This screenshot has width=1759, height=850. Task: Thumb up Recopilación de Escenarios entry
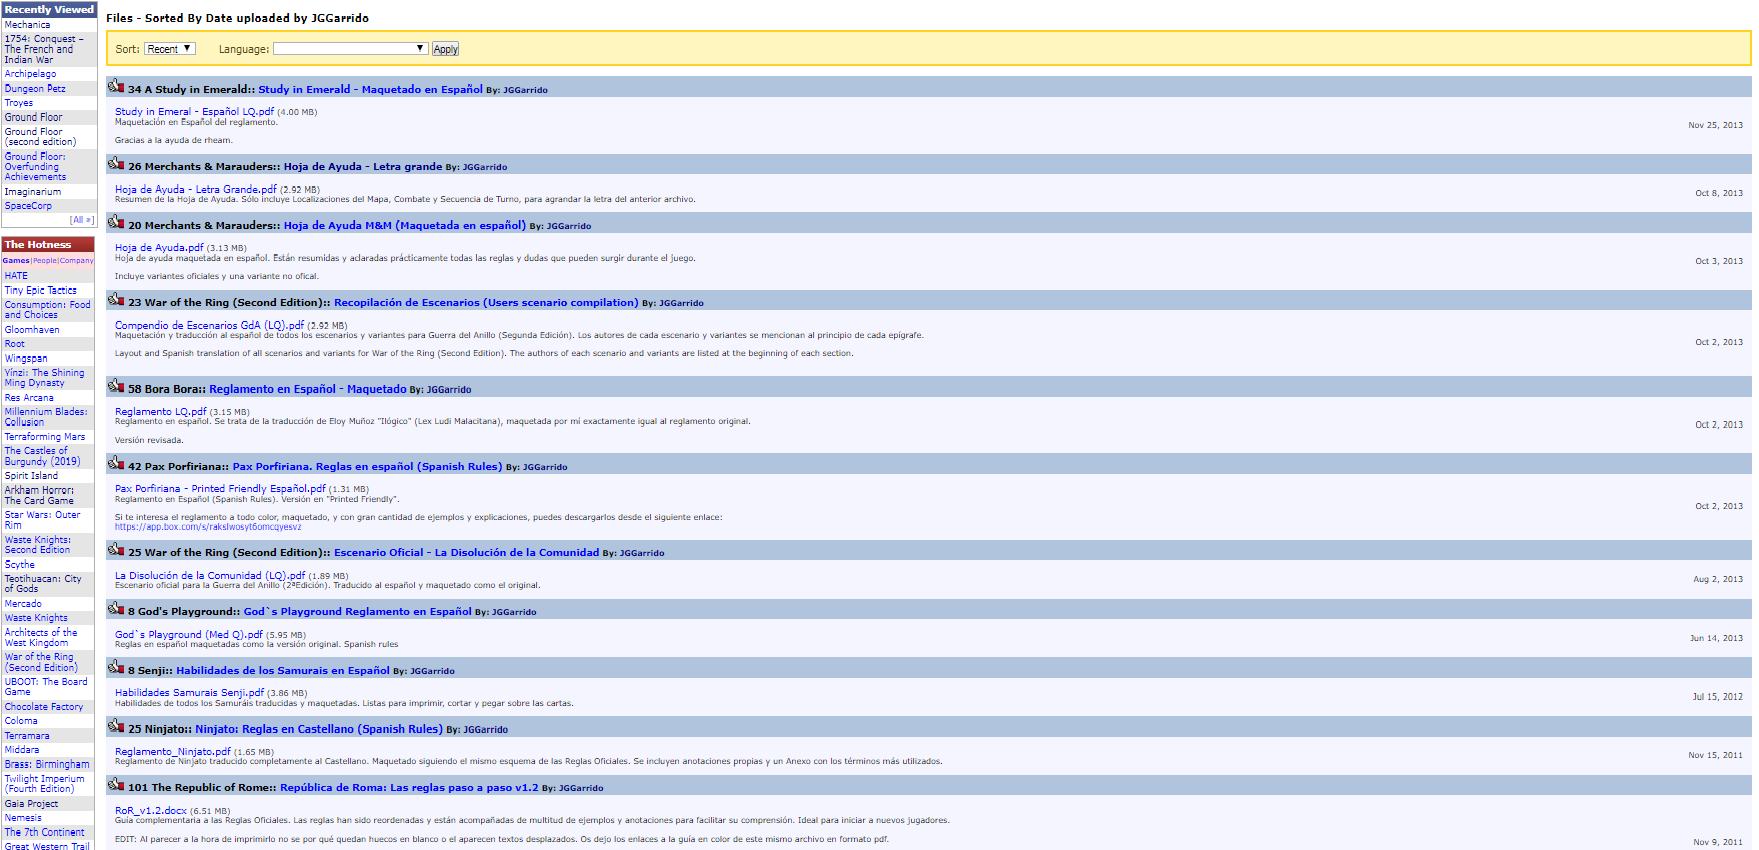(x=116, y=300)
